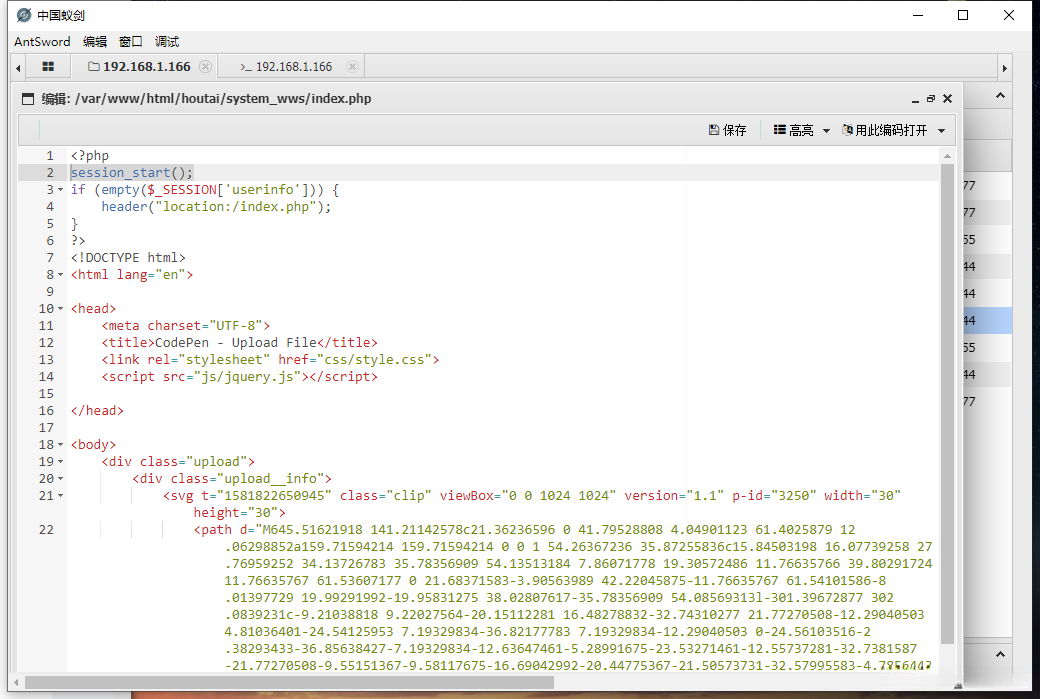Expand the 高亮 dropdown arrow
This screenshot has width=1040, height=699.
coord(826,131)
